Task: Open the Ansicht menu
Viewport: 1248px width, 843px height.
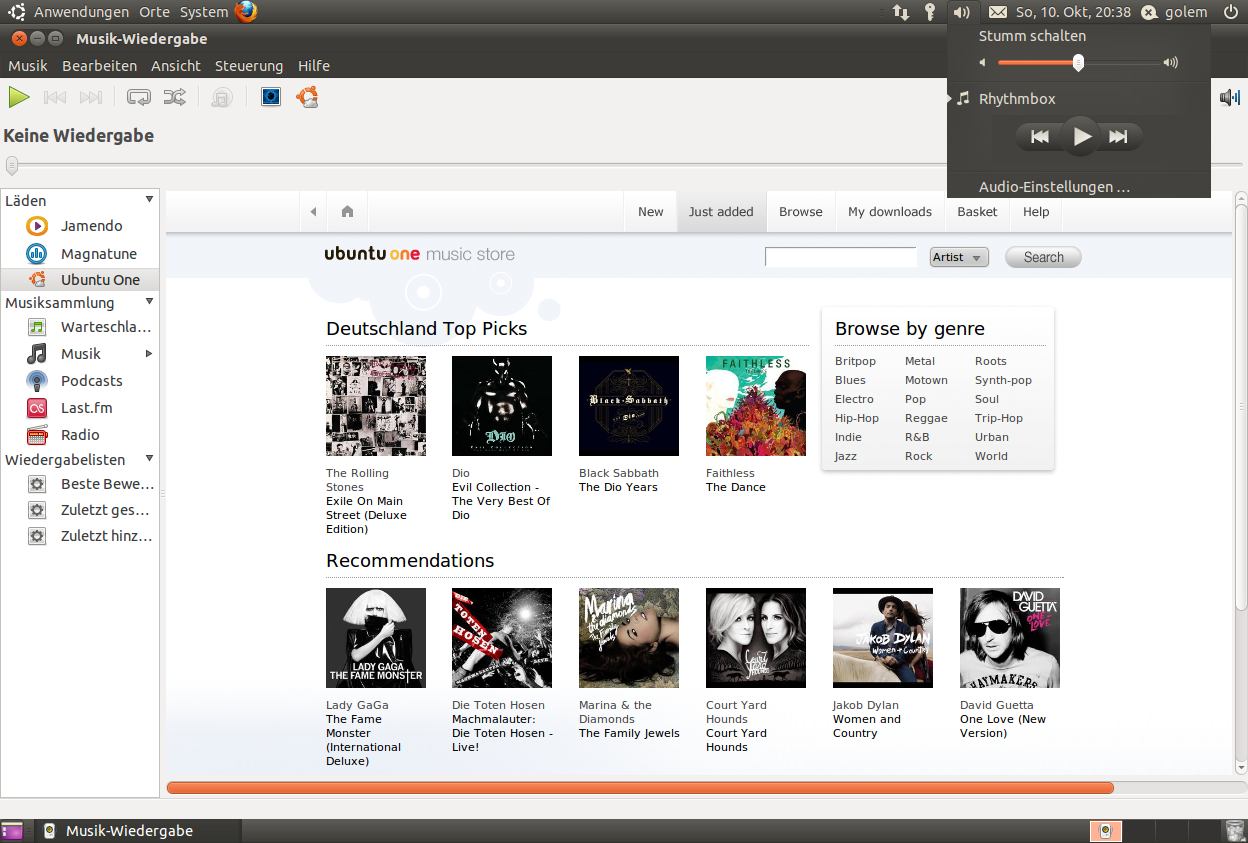Action: tap(176, 66)
